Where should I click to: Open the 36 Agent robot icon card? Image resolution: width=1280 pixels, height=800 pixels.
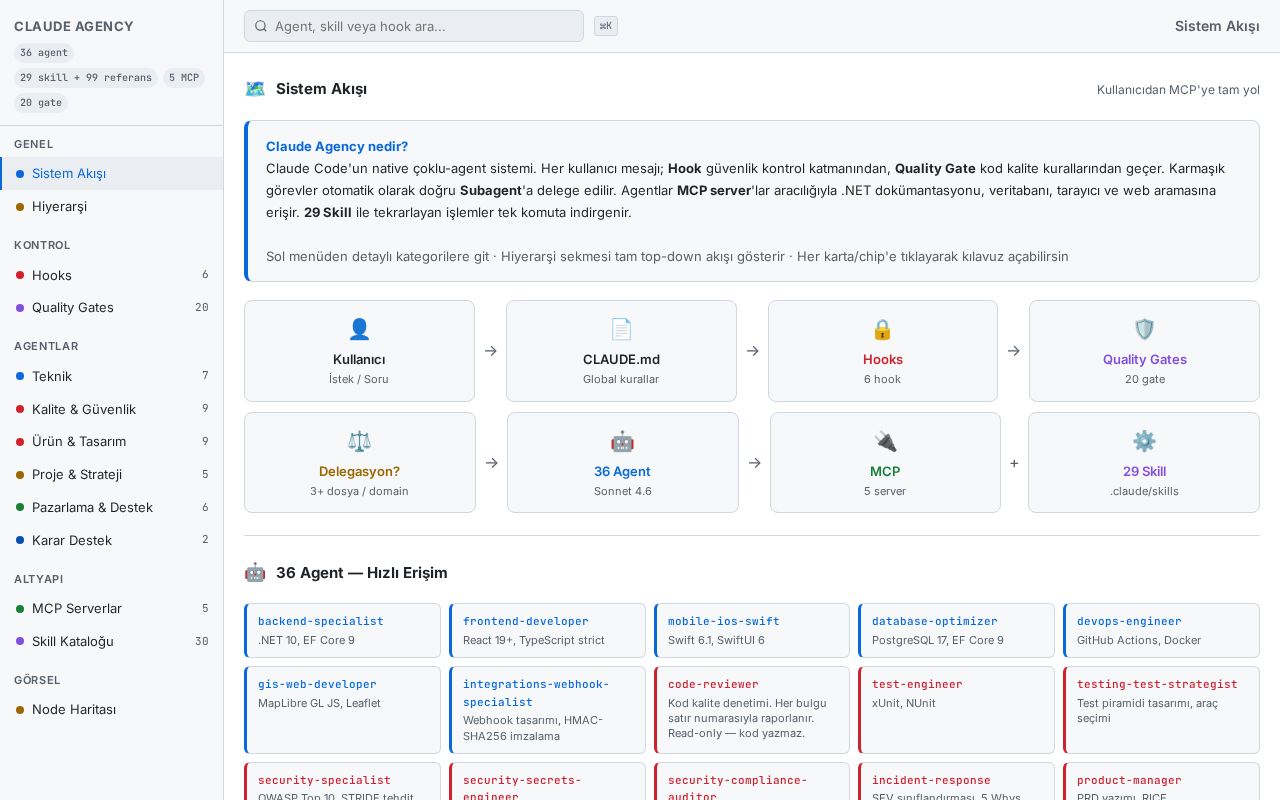pyautogui.click(x=622, y=463)
